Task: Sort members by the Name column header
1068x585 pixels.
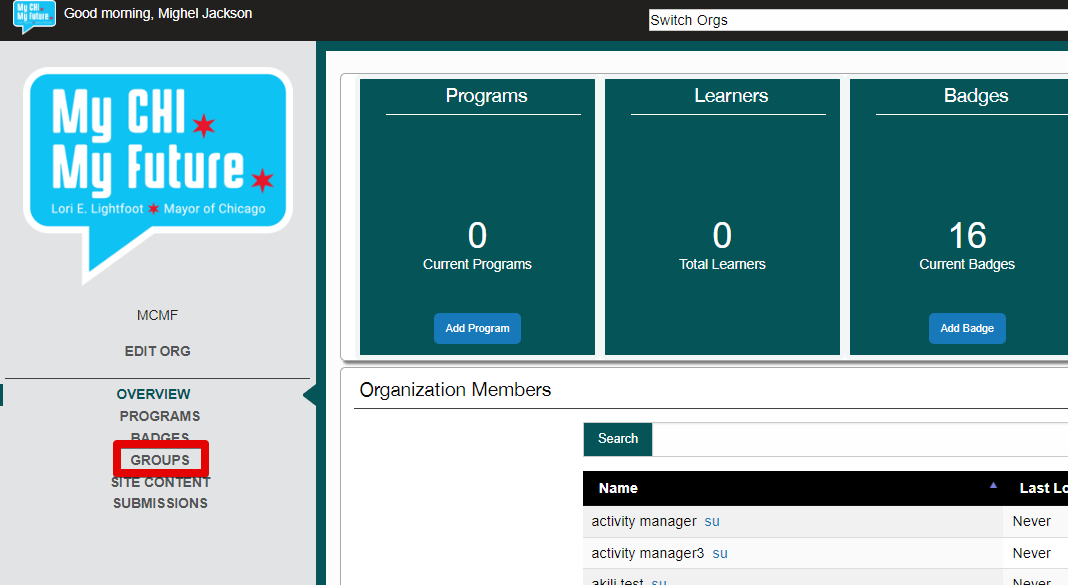Action: (x=618, y=488)
